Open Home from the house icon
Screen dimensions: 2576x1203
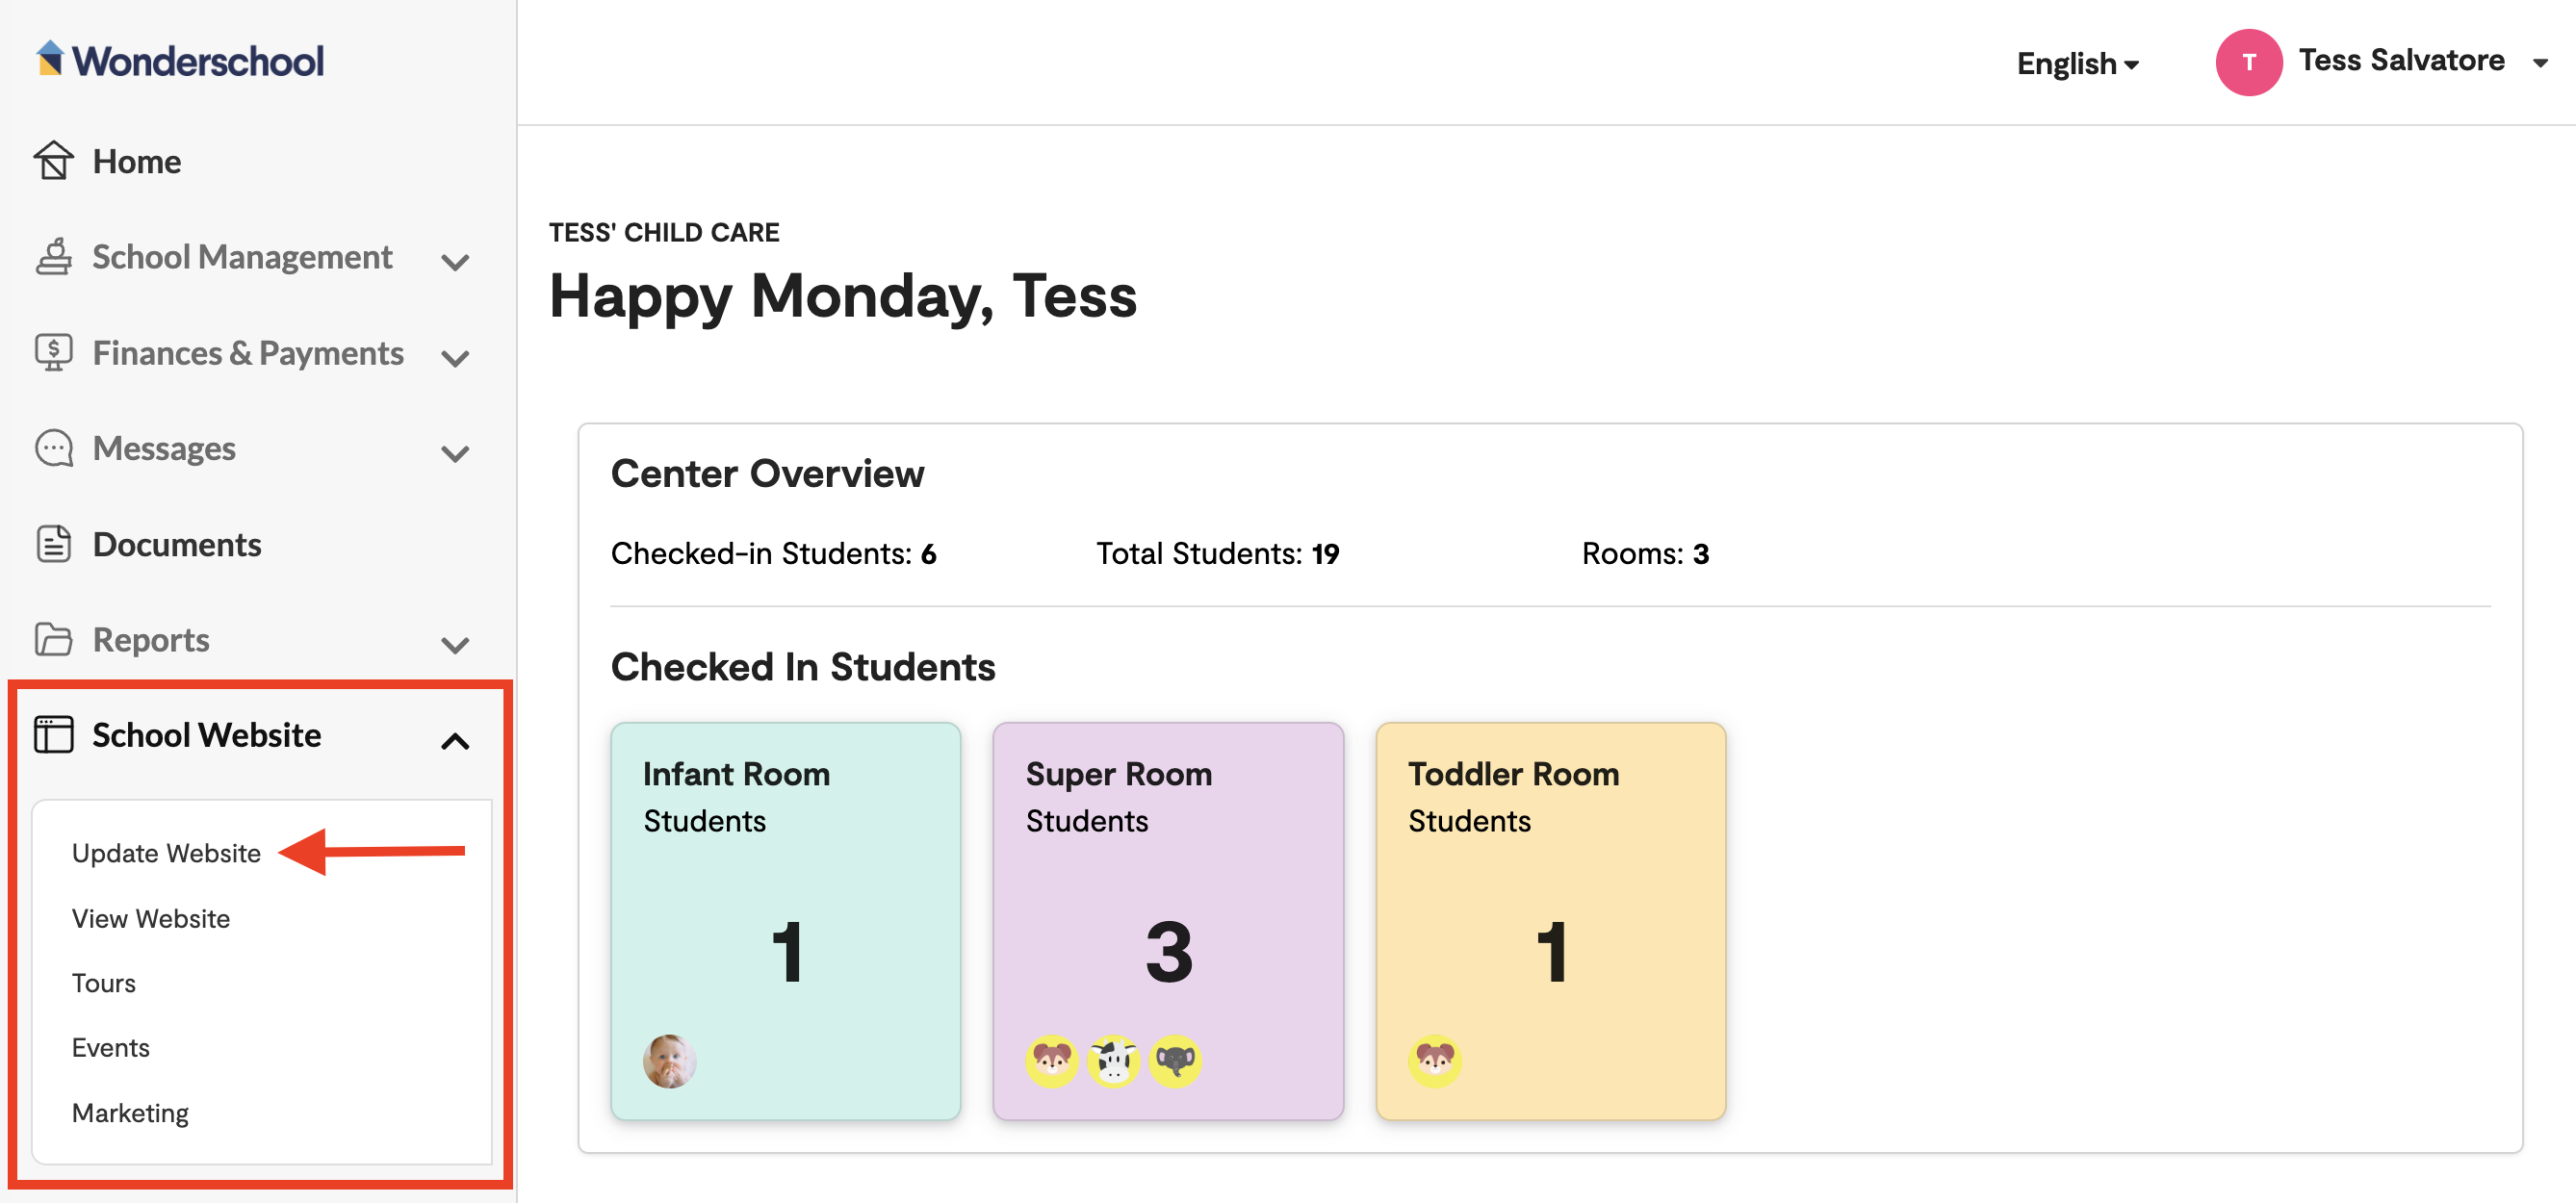(53, 161)
